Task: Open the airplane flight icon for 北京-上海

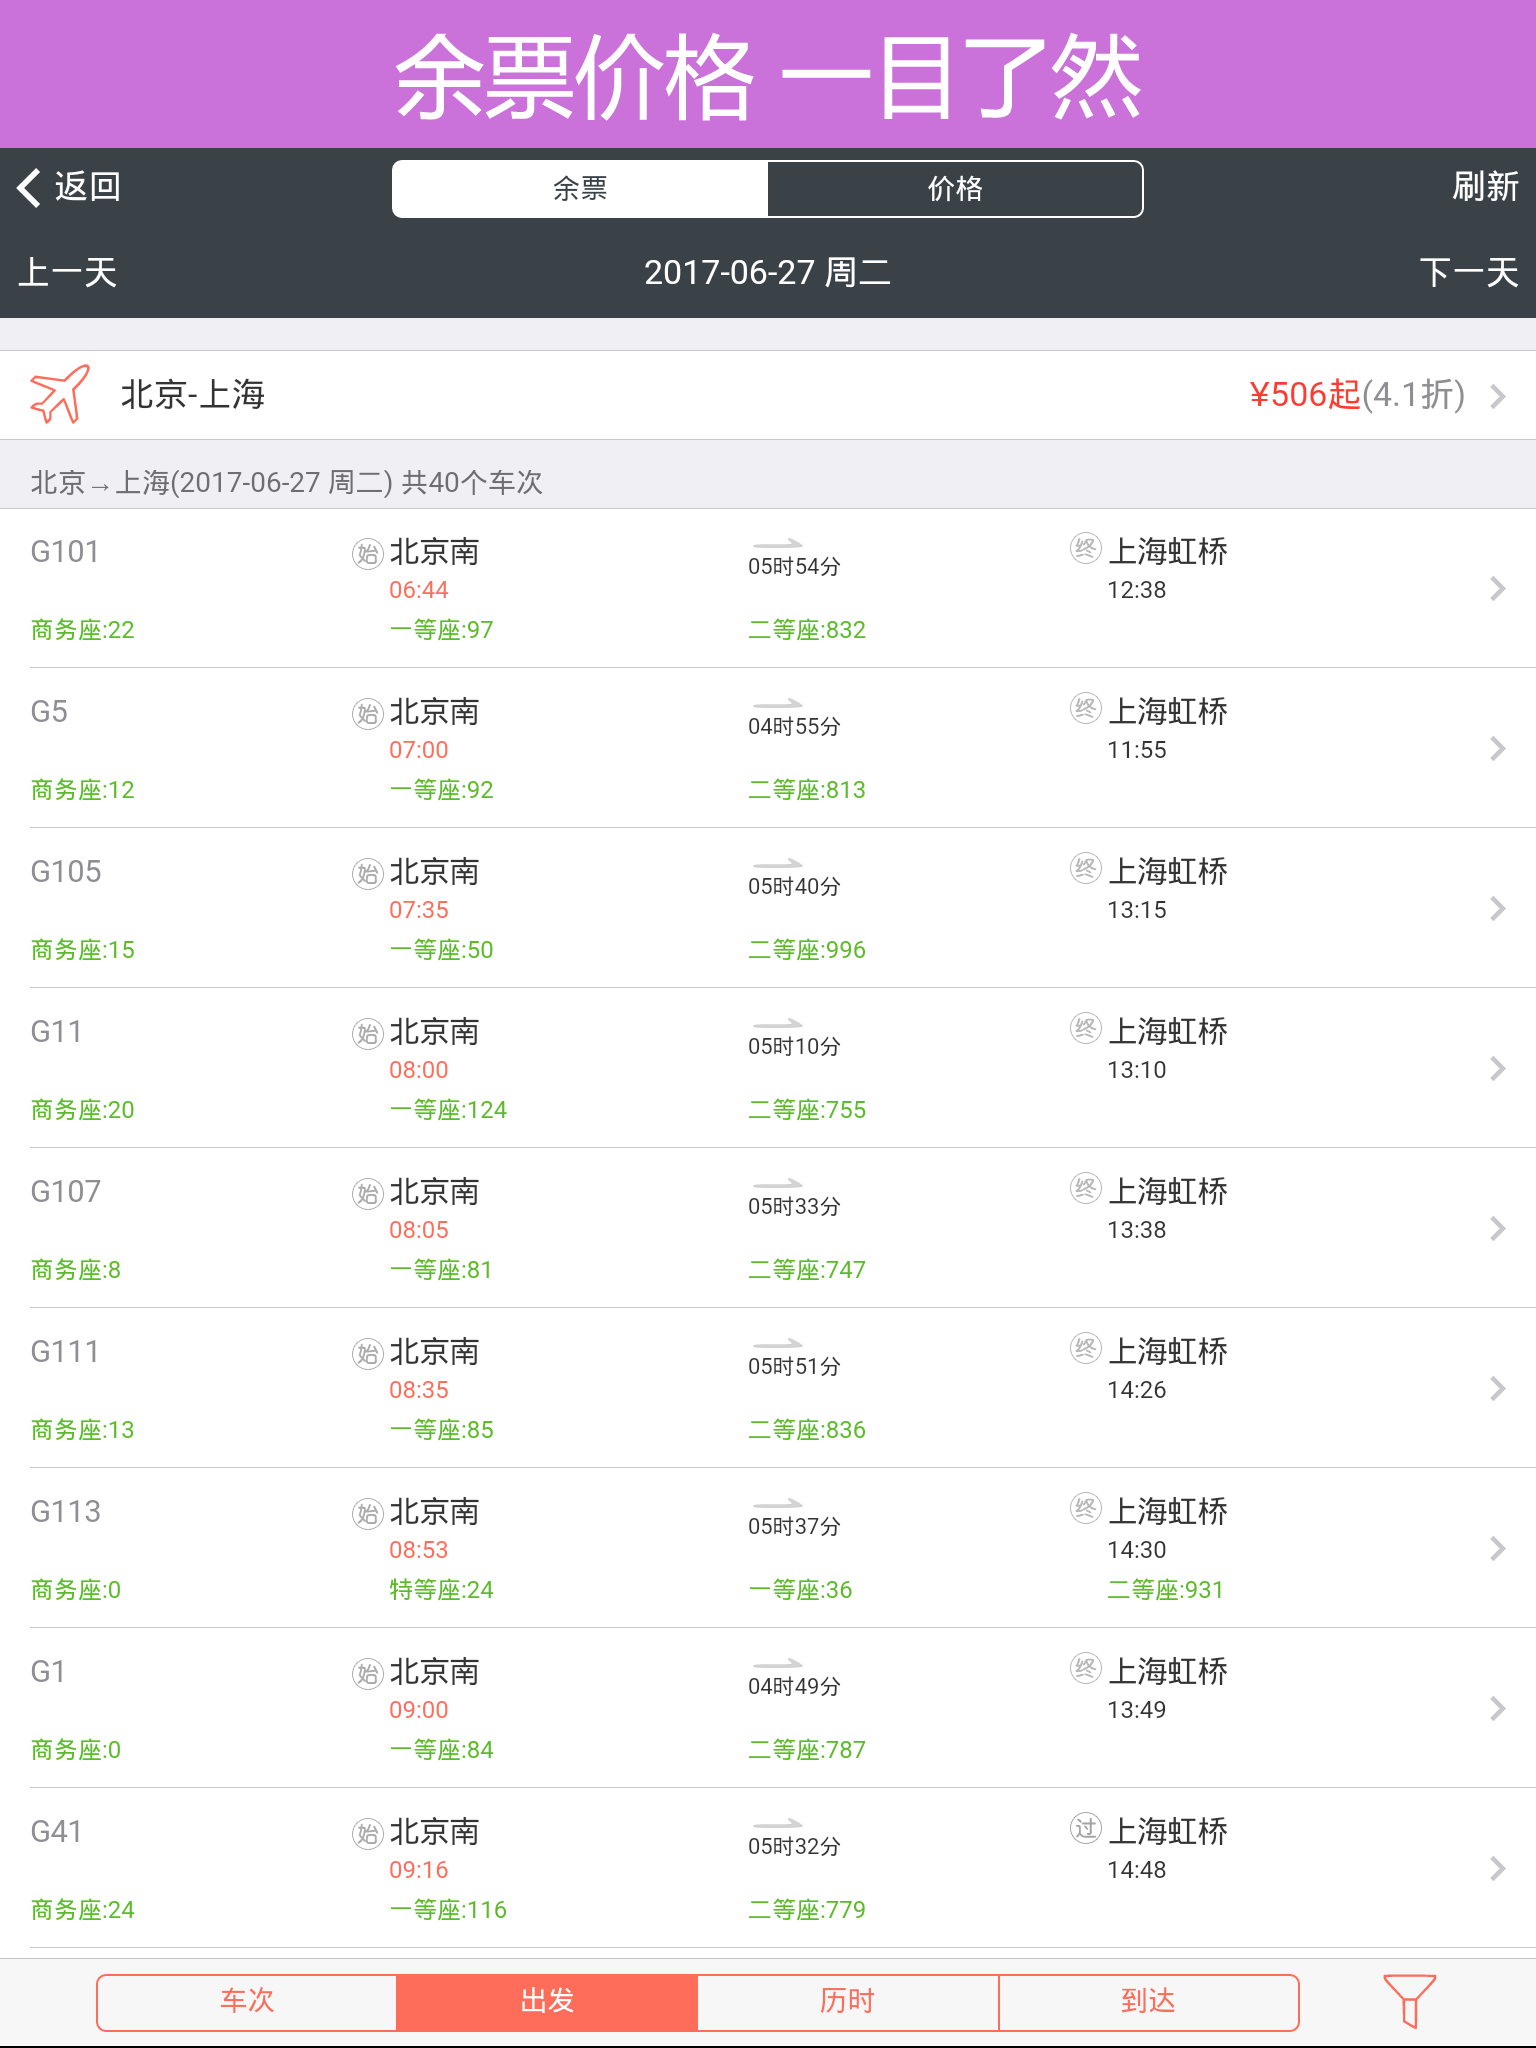Action: [x=60, y=394]
